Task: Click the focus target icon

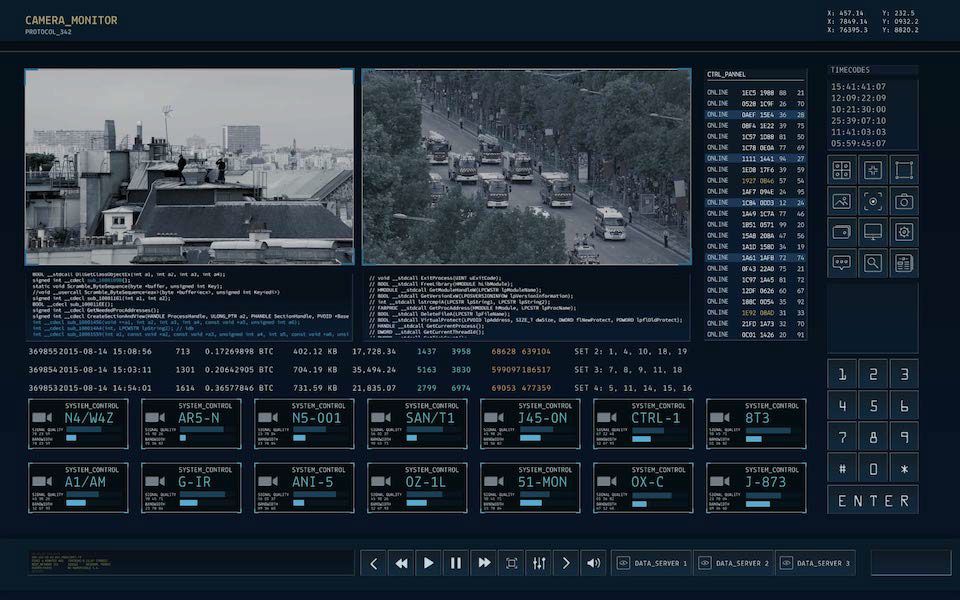Action: (873, 201)
